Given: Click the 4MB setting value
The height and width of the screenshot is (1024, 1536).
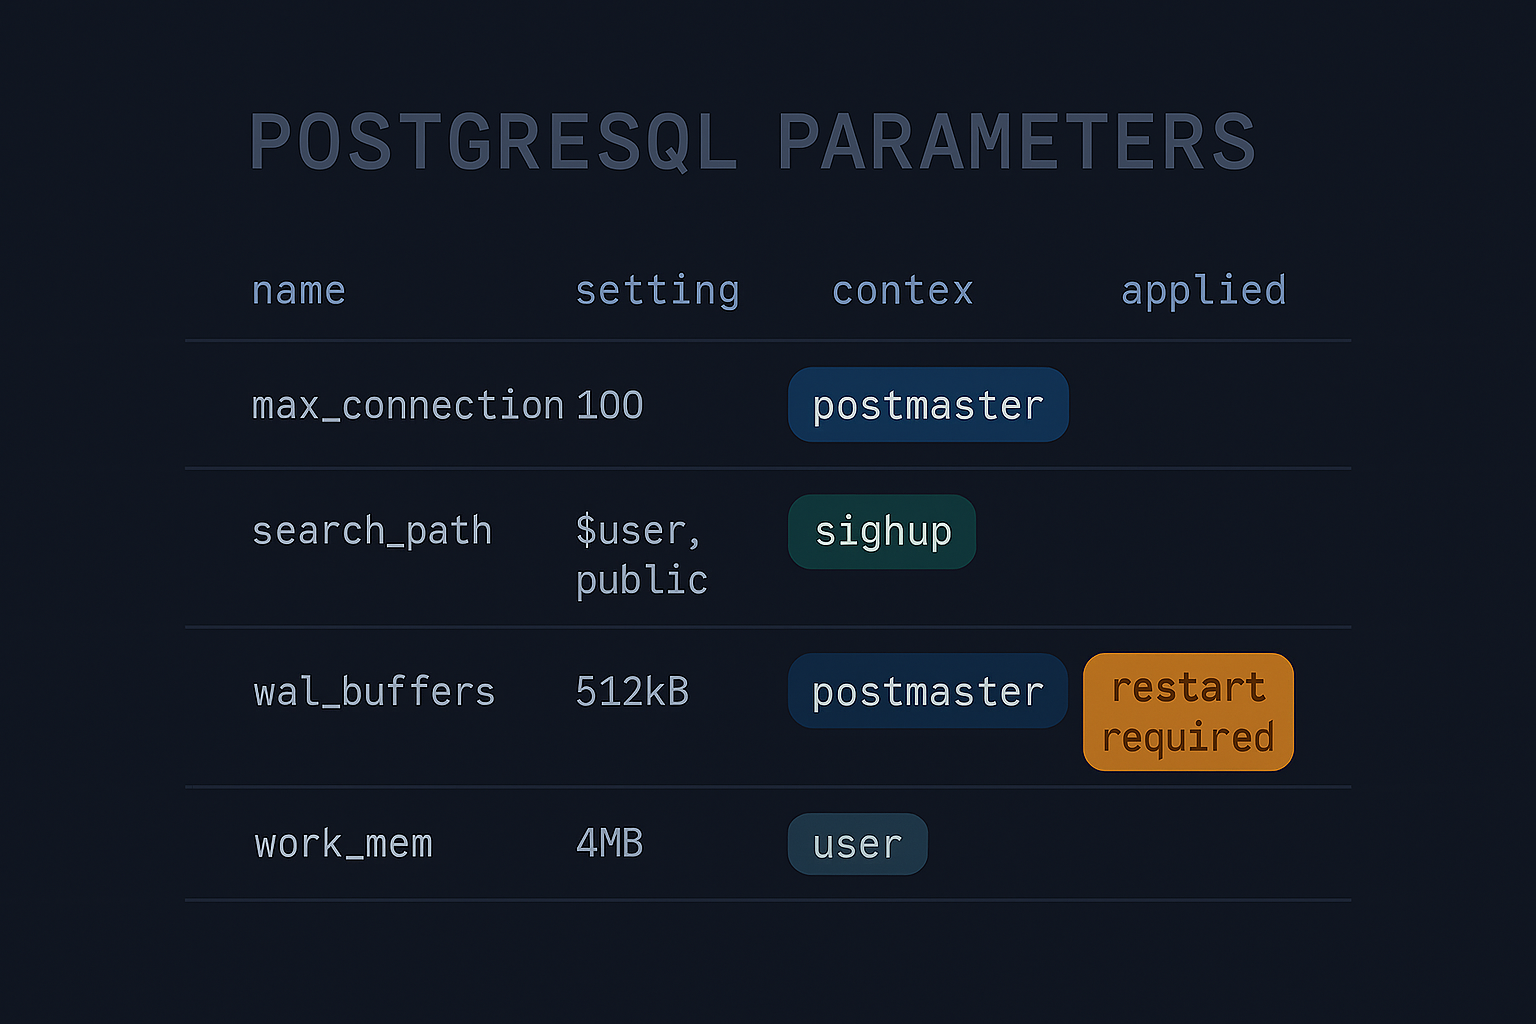Looking at the screenshot, I should pyautogui.click(x=609, y=844).
